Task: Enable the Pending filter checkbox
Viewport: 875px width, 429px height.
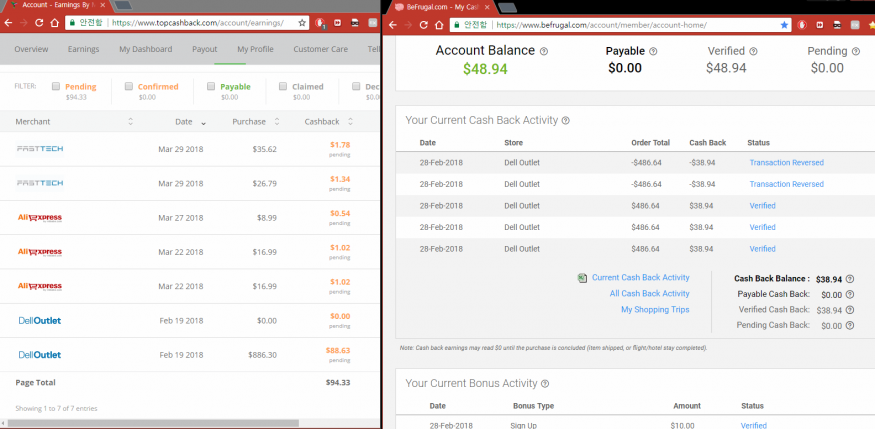Action: click(x=56, y=87)
